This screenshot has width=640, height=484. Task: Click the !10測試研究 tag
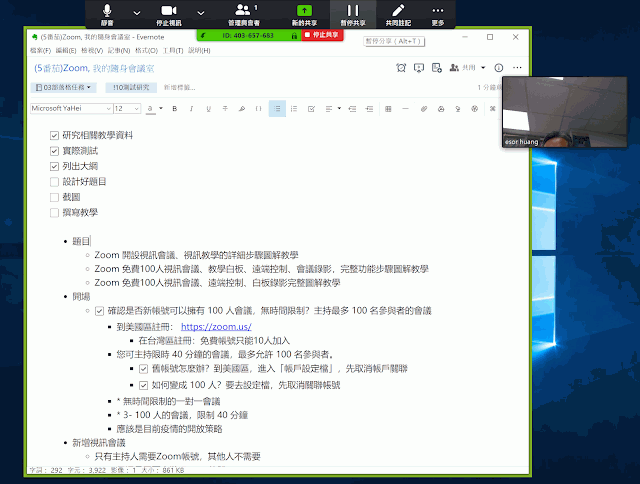[x=131, y=87]
